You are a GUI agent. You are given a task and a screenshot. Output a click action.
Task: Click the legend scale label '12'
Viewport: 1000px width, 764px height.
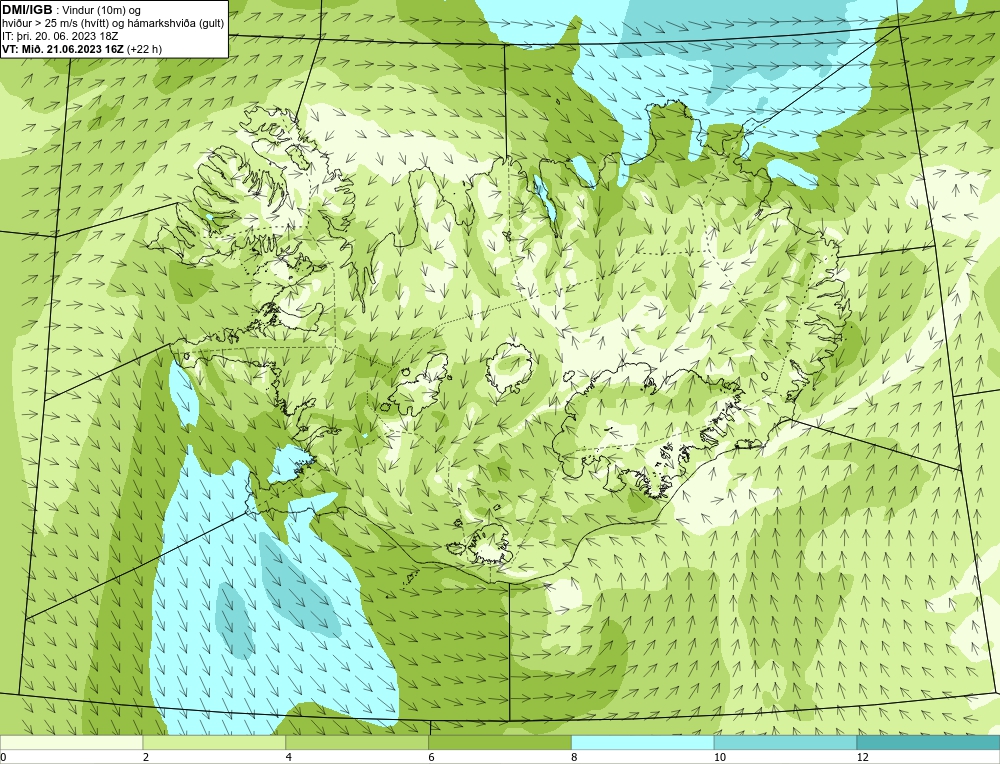[863, 757]
